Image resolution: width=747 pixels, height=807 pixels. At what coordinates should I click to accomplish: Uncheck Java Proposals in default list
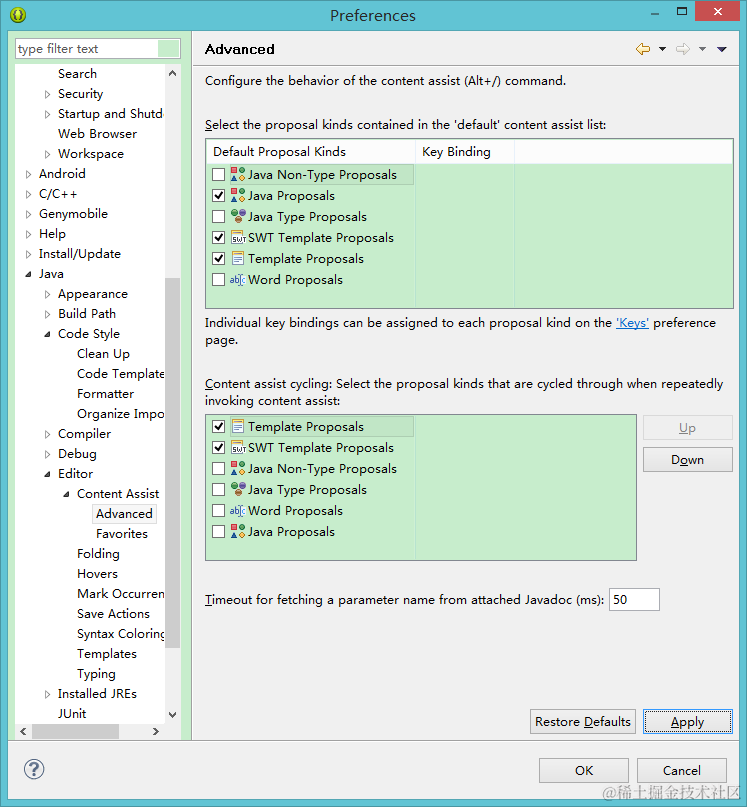(218, 196)
